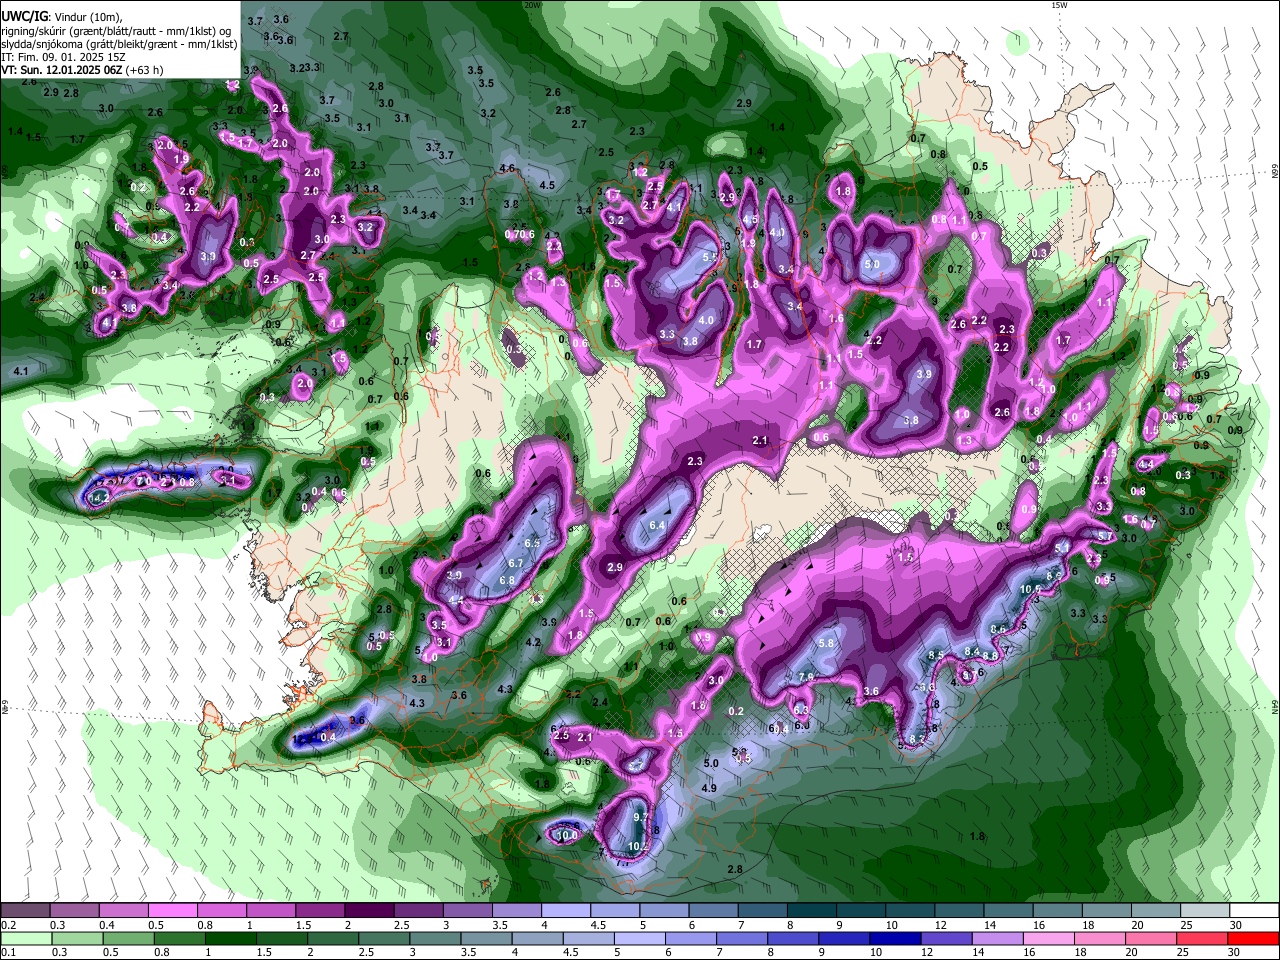Click the '14.2' value in the western rain band
Screen dimensions: 1280x960
(x=99, y=497)
